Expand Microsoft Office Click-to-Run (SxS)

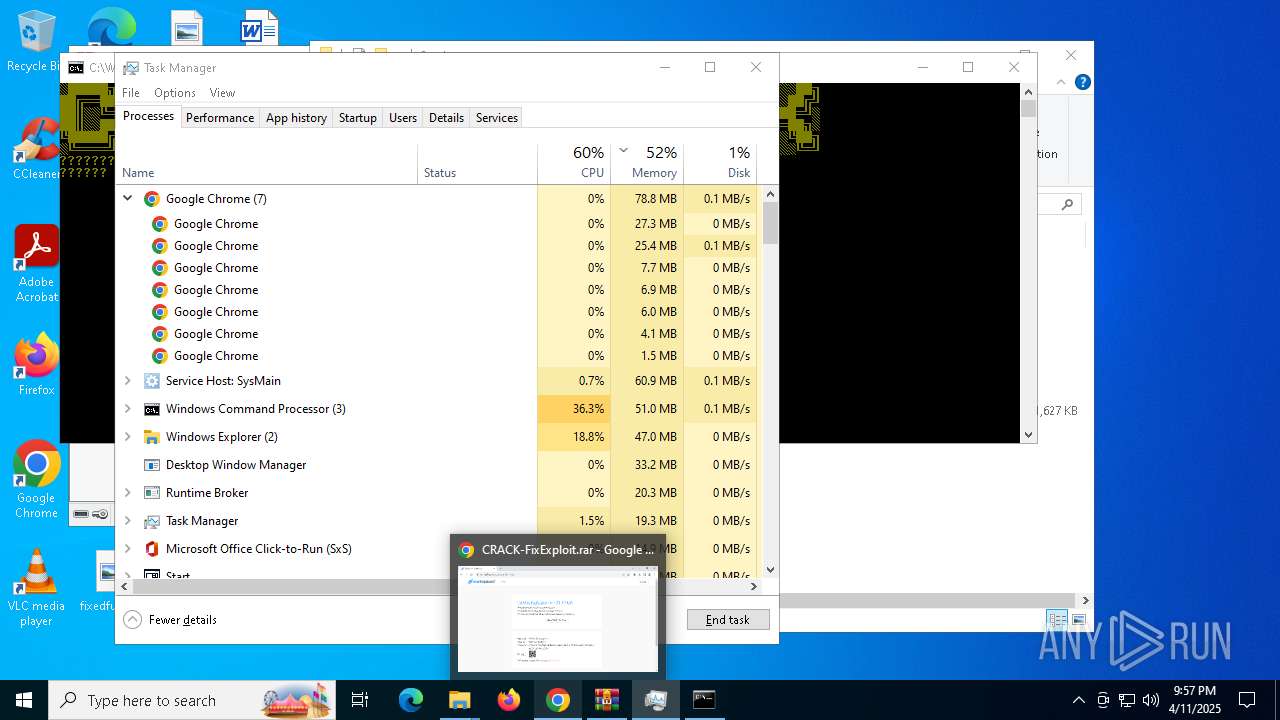tap(127, 549)
